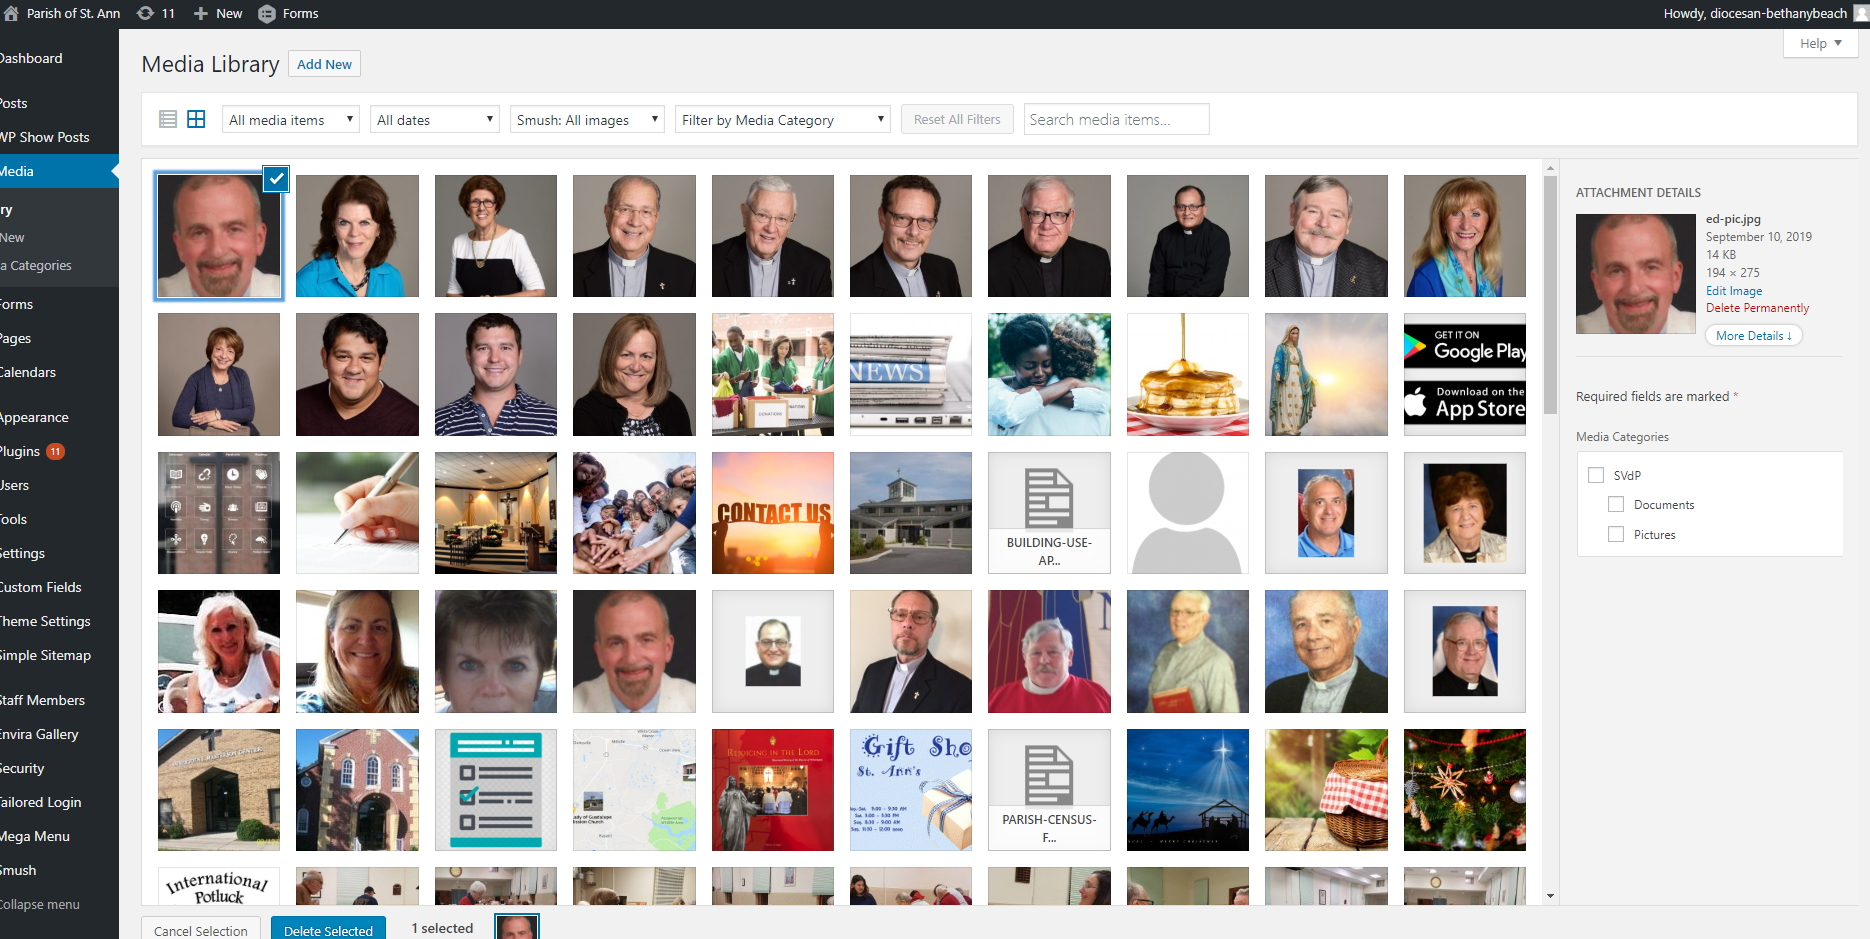Open Staff Members in sidebar menu
The width and height of the screenshot is (1870, 939).
(x=43, y=700)
